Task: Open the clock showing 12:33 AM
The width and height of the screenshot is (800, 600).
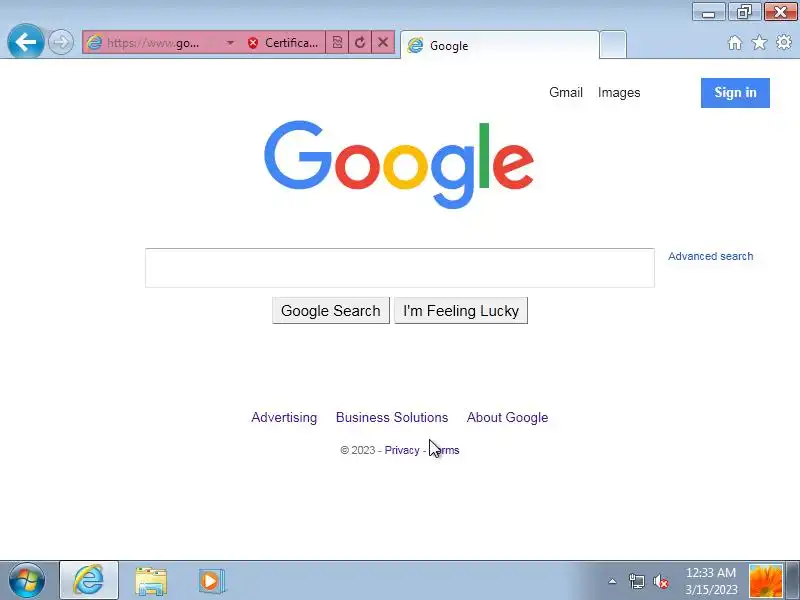Action: pos(711,581)
